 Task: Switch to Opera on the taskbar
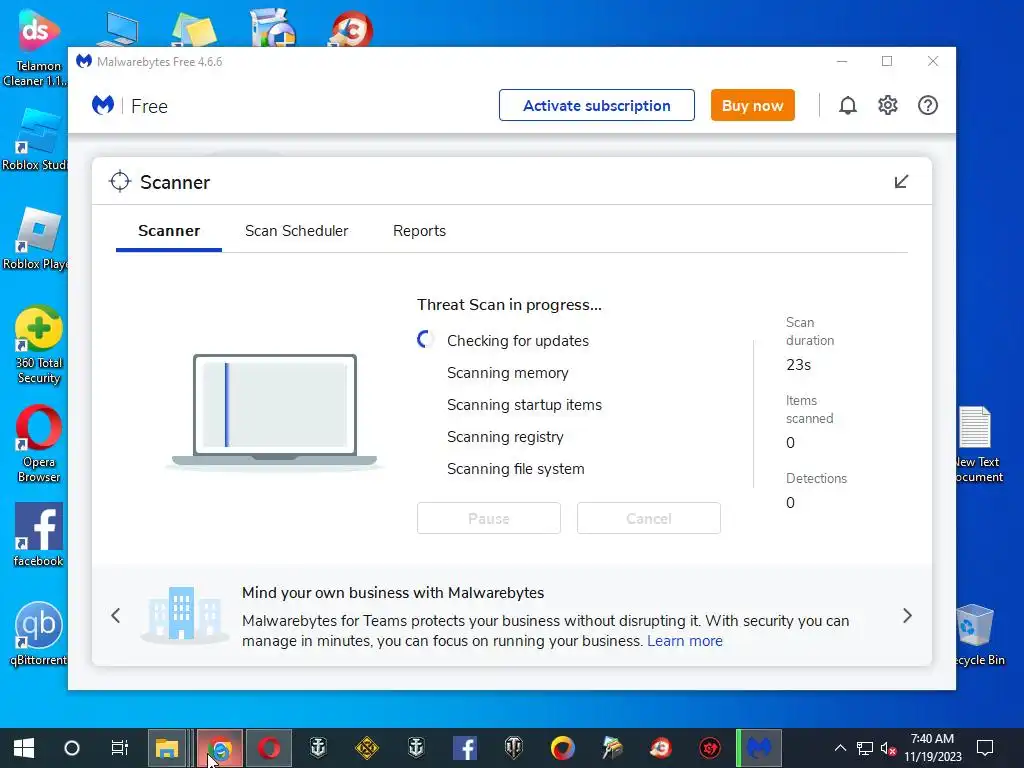coord(268,748)
